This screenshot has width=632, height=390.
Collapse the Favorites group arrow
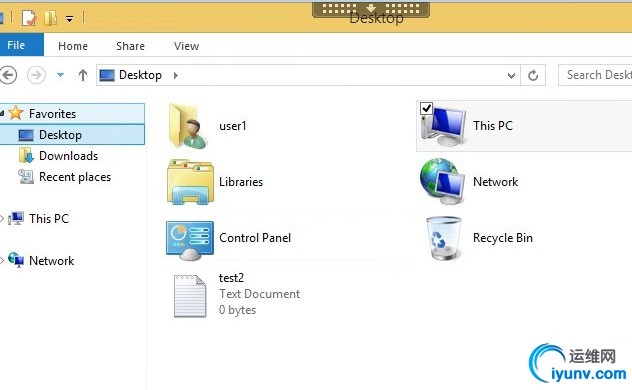click(x=2, y=114)
